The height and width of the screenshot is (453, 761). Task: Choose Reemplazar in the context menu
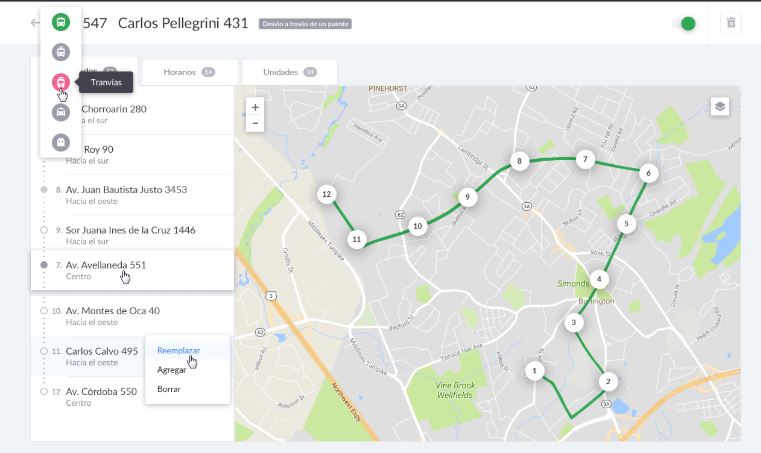[179, 351]
